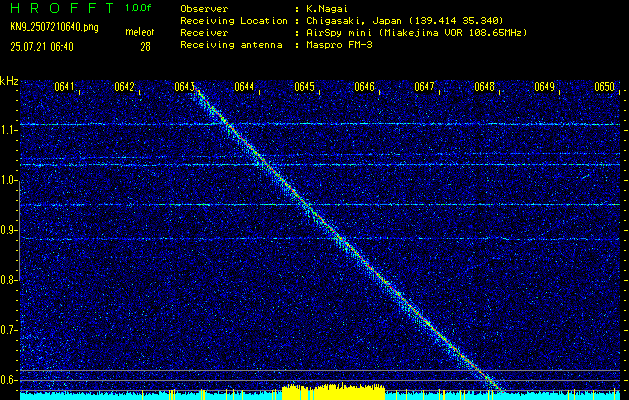Click the yellow signal block in the bottom strip

[333, 392]
